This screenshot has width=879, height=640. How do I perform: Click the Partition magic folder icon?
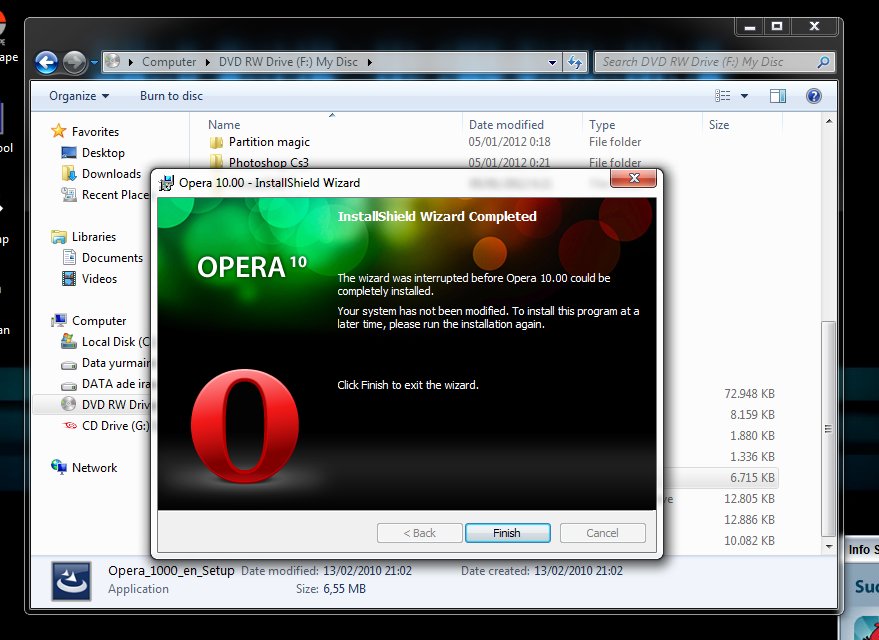tap(216, 142)
